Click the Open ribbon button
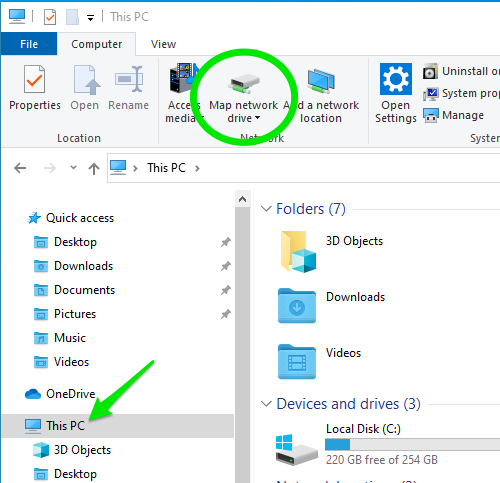The height and width of the screenshot is (483, 500). [85, 88]
